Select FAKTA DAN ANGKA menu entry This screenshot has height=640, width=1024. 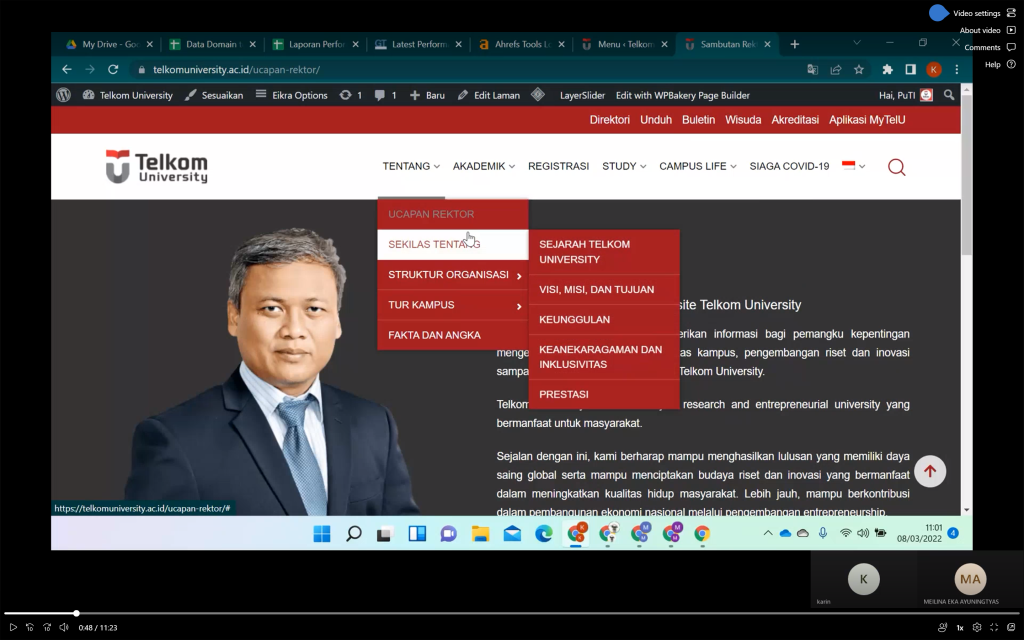pyautogui.click(x=453, y=335)
